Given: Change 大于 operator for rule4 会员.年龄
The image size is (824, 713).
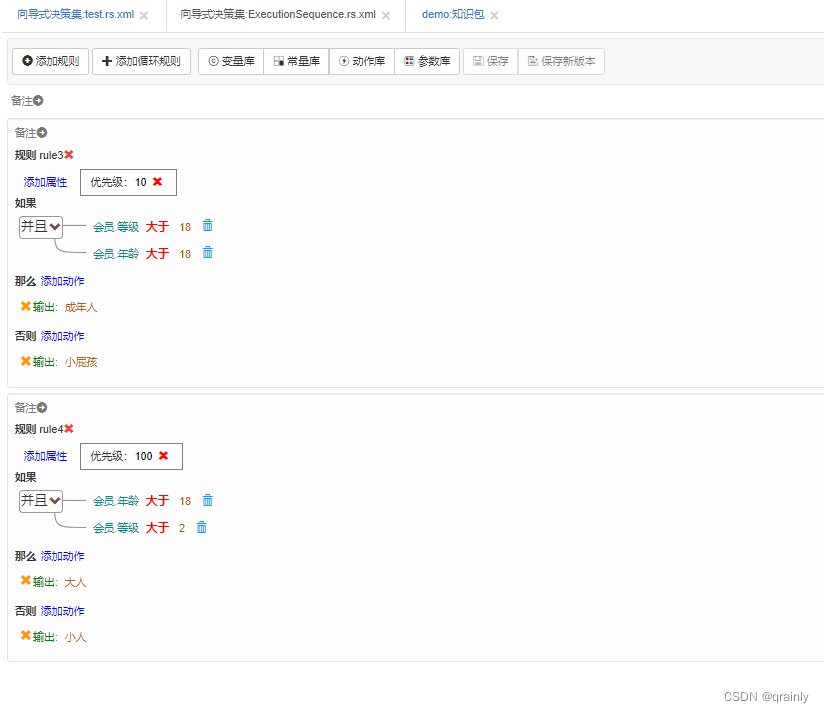Looking at the screenshot, I should [157, 501].
